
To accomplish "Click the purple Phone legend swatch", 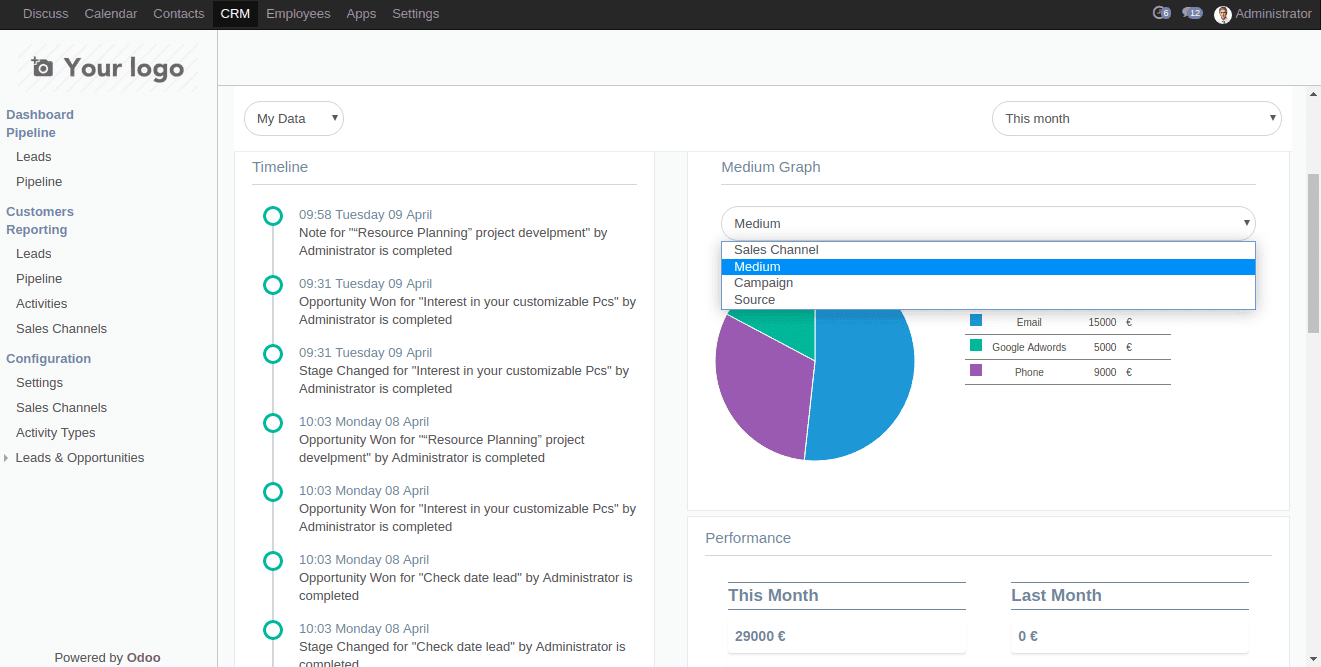I will coord(976,371).
